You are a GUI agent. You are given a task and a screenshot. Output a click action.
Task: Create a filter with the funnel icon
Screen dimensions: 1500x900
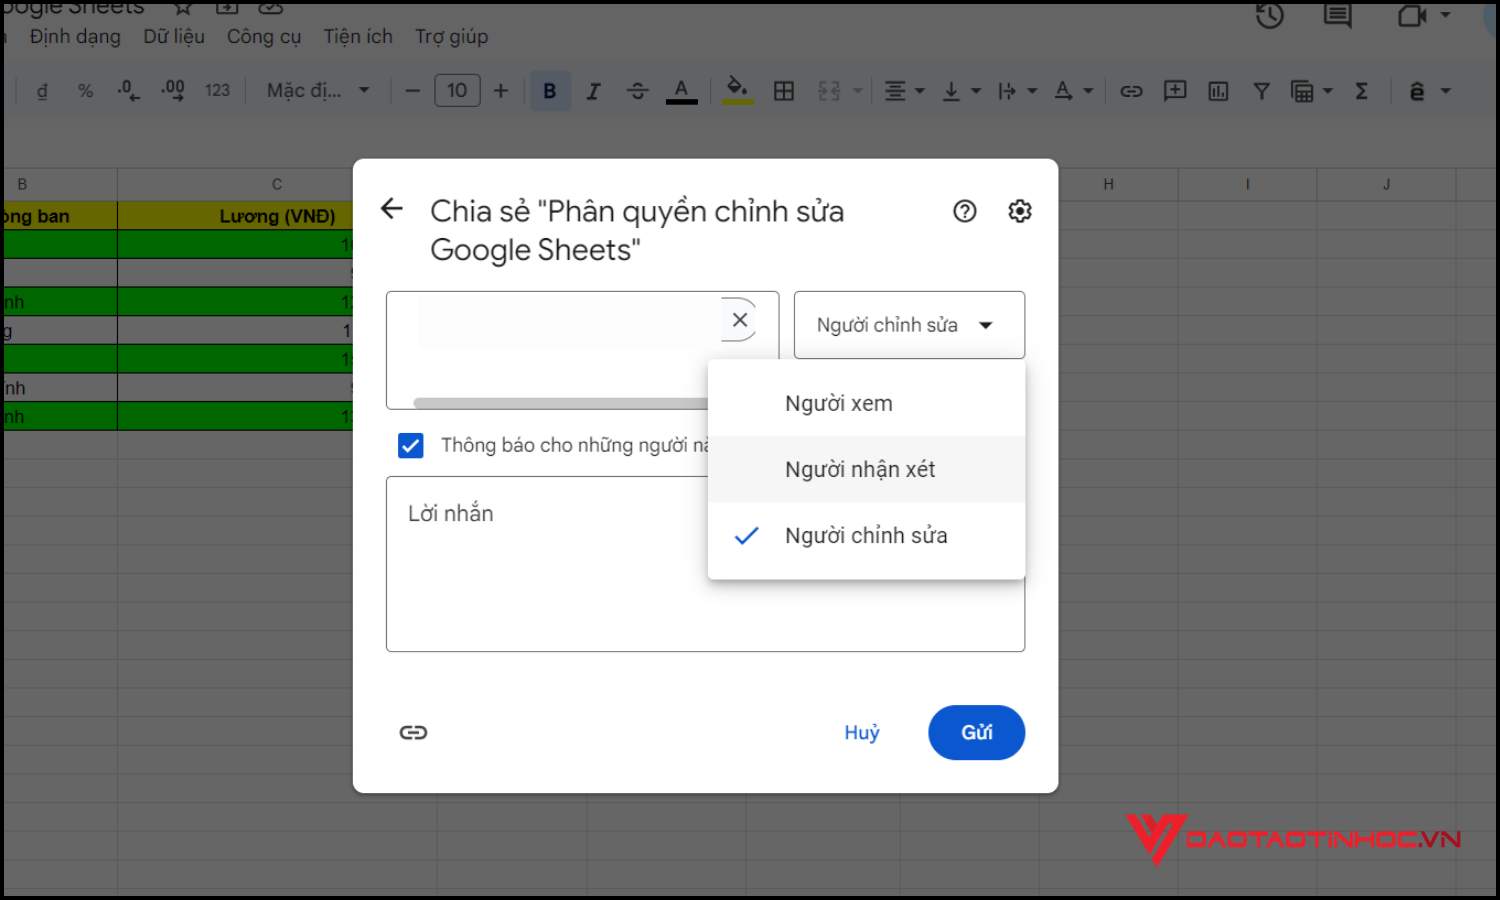tap(1261, 90)
